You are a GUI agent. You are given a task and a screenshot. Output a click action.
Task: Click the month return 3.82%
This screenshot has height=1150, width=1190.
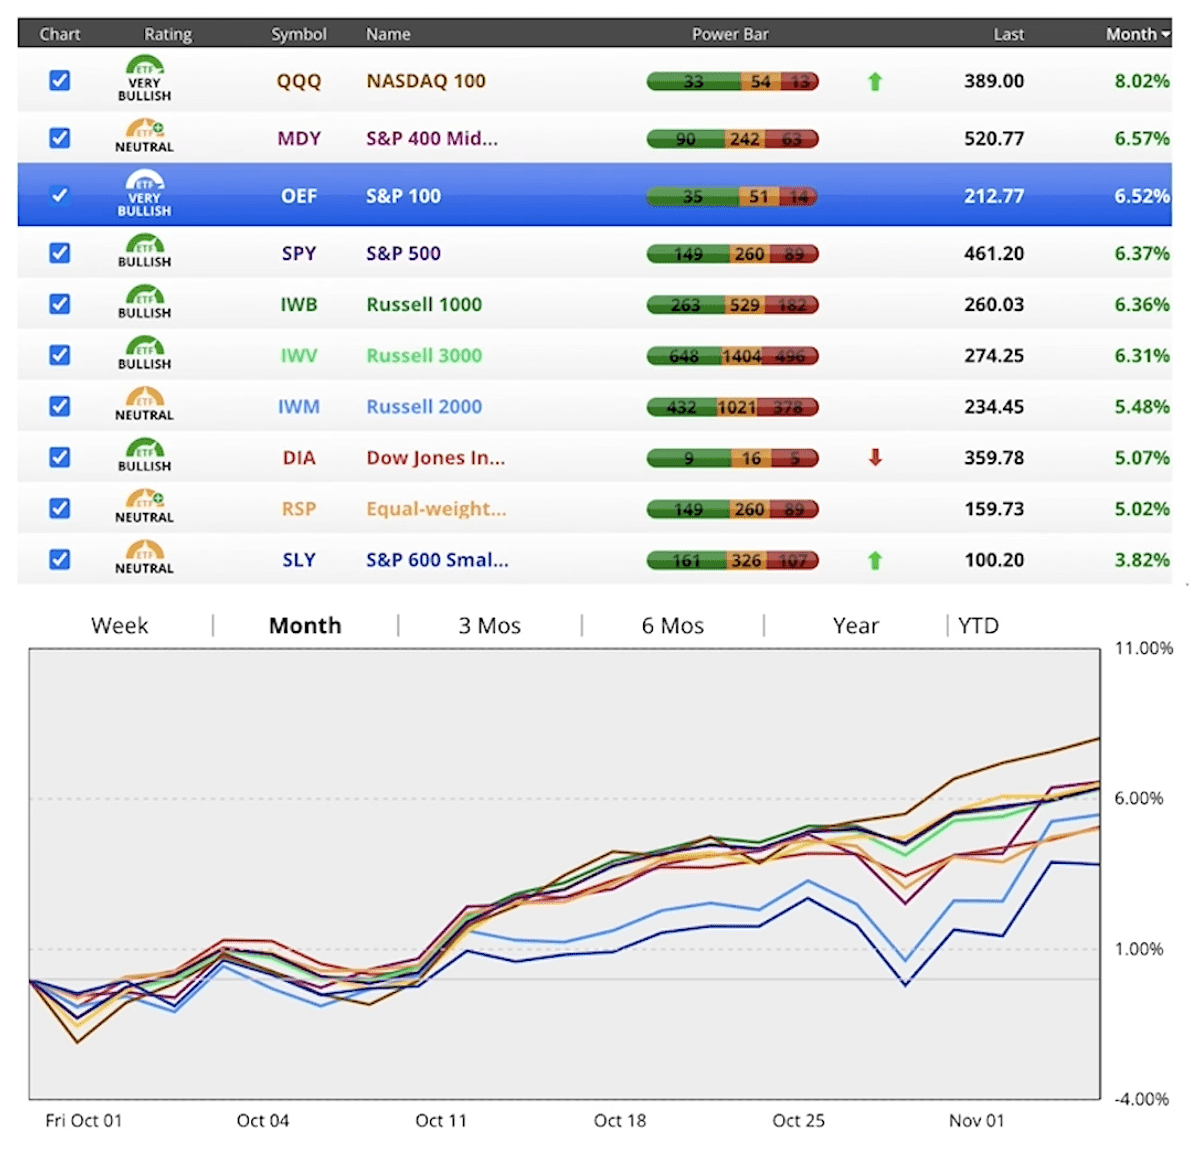(1141, 559)
